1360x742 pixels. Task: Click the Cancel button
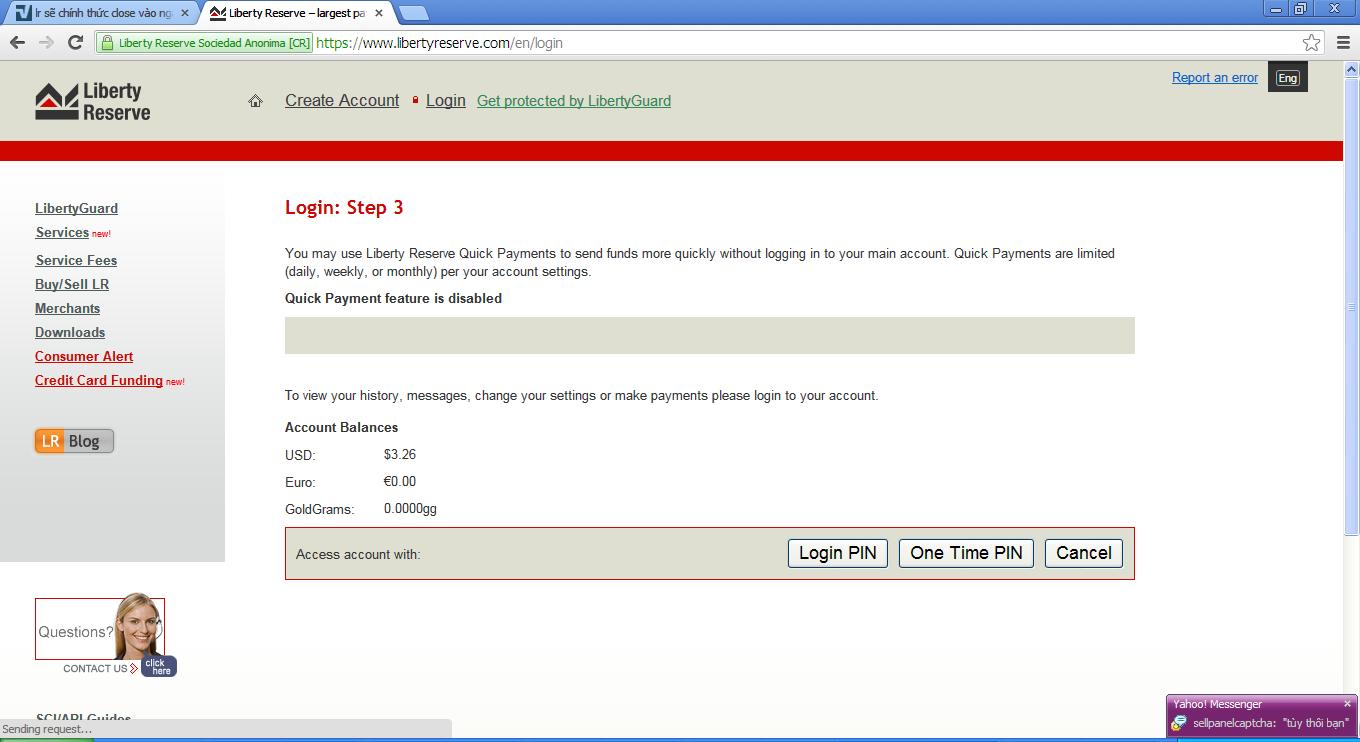point(1084,553)
